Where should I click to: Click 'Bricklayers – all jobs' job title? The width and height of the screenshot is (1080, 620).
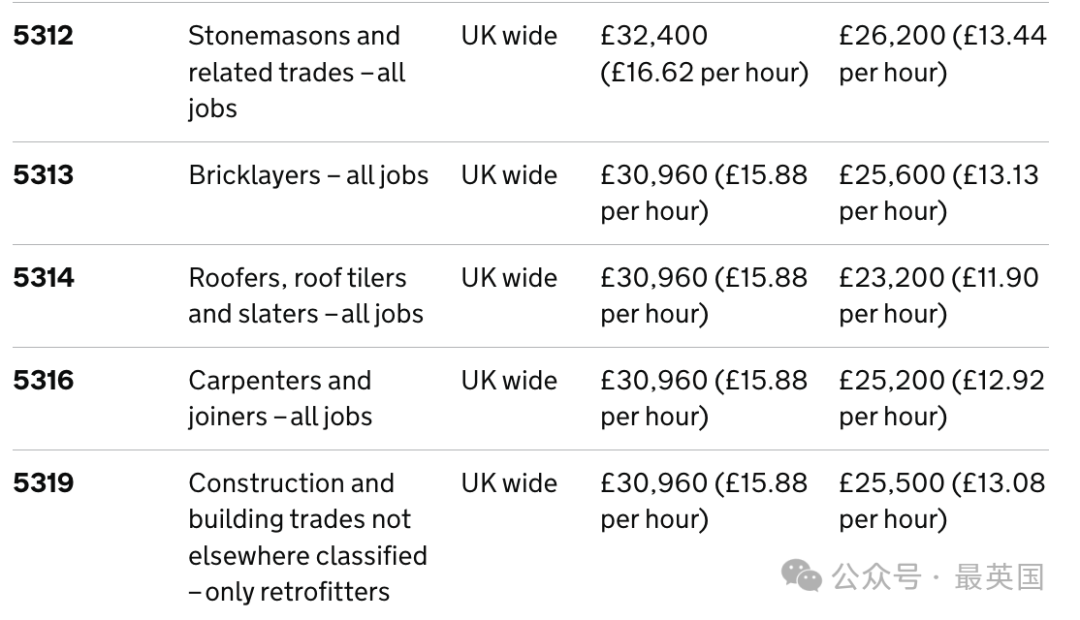tap(309, 175)
